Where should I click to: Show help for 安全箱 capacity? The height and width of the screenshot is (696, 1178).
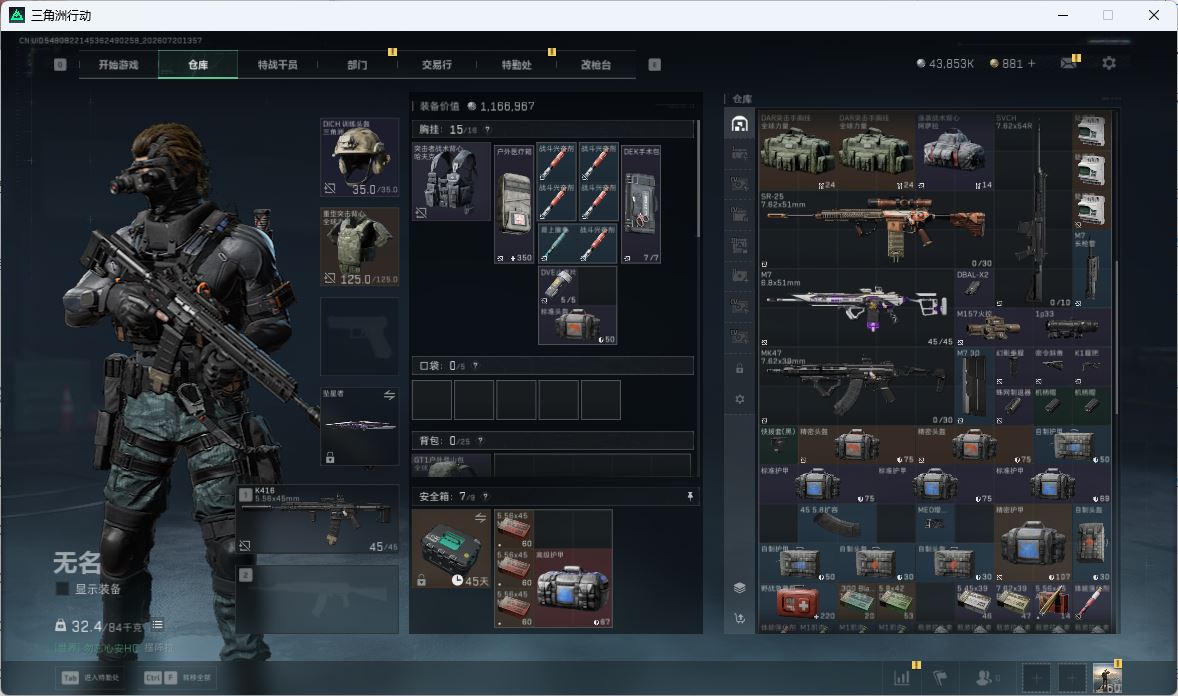485,496
